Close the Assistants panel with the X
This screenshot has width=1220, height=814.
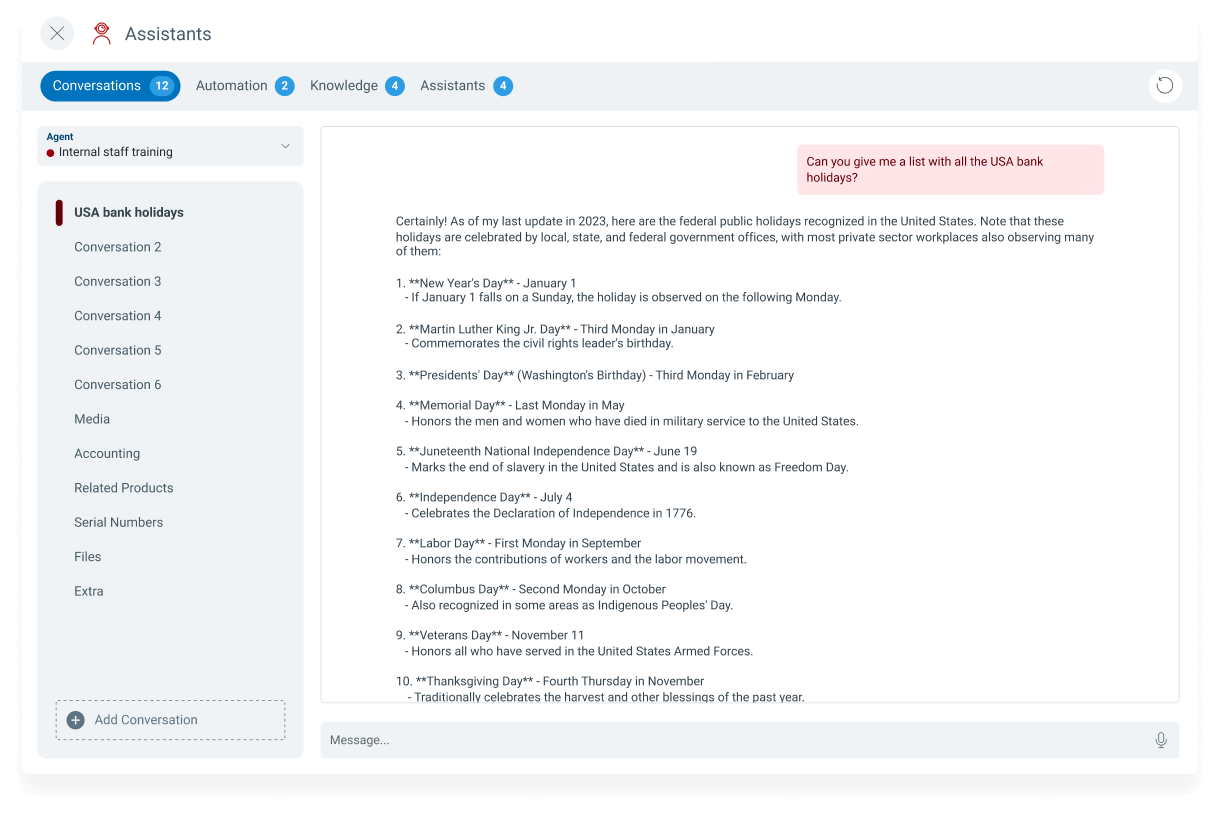[x=57, y=34]
